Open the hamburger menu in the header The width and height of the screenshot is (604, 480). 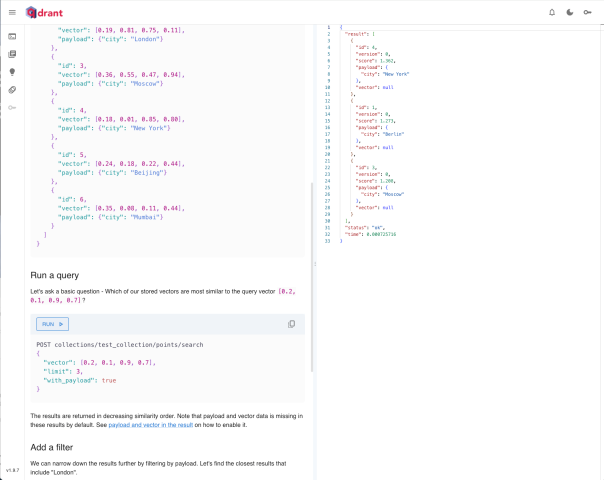12,12
